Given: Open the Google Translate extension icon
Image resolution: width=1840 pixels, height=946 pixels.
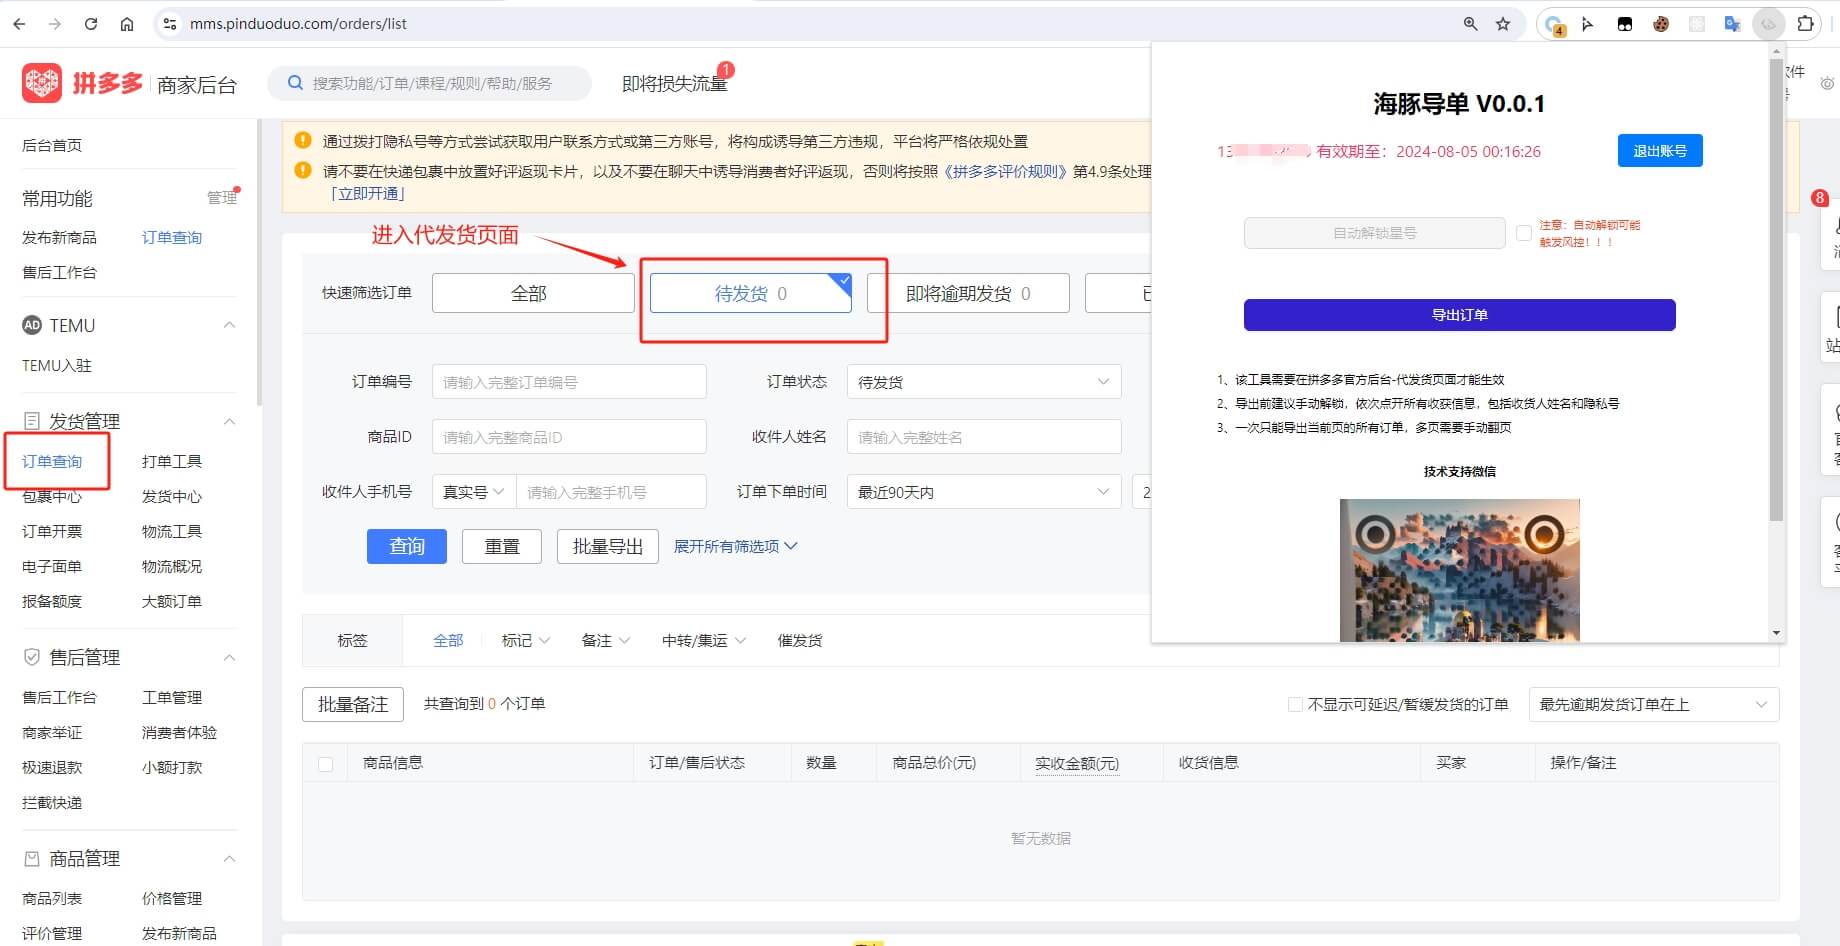Looking at the screenshot, I should point(1733,23).
